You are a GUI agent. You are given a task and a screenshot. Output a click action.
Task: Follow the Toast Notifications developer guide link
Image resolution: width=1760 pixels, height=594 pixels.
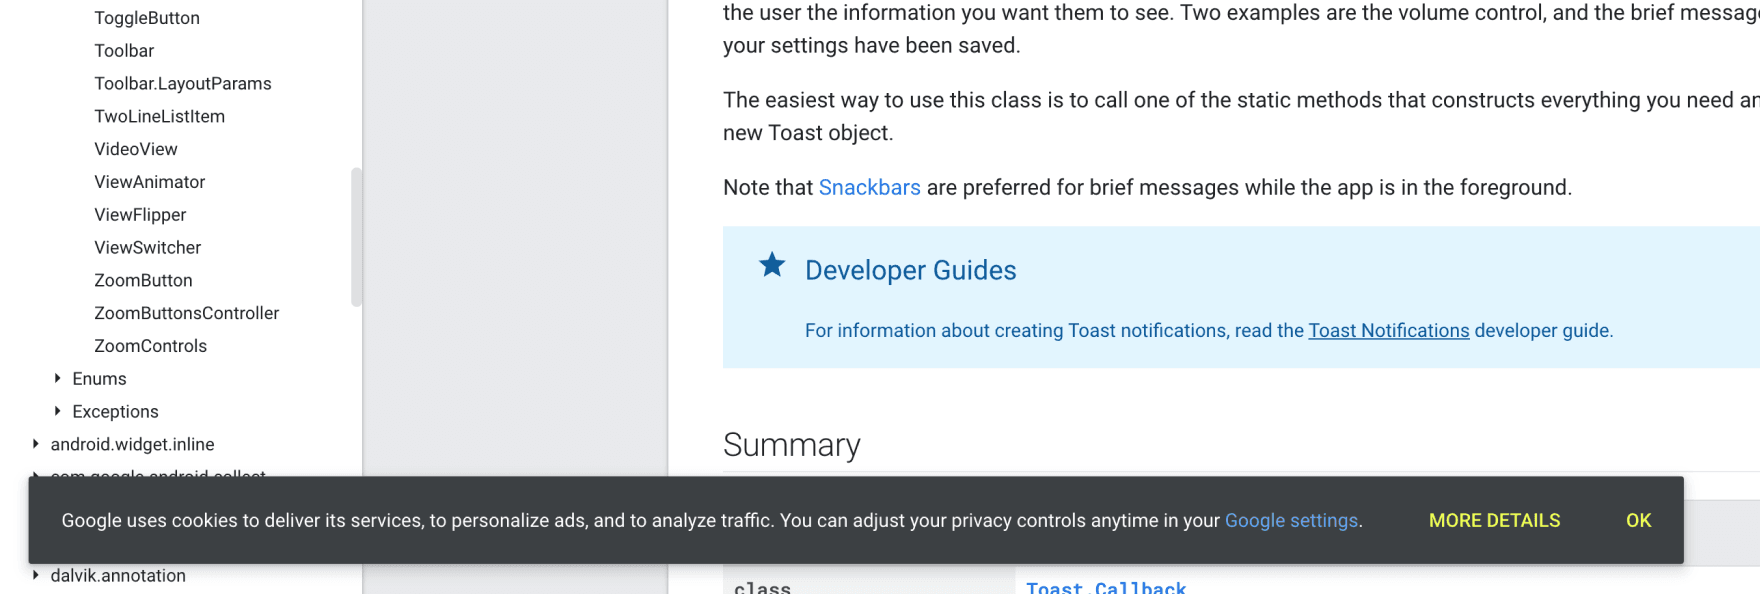point(1388,330)
